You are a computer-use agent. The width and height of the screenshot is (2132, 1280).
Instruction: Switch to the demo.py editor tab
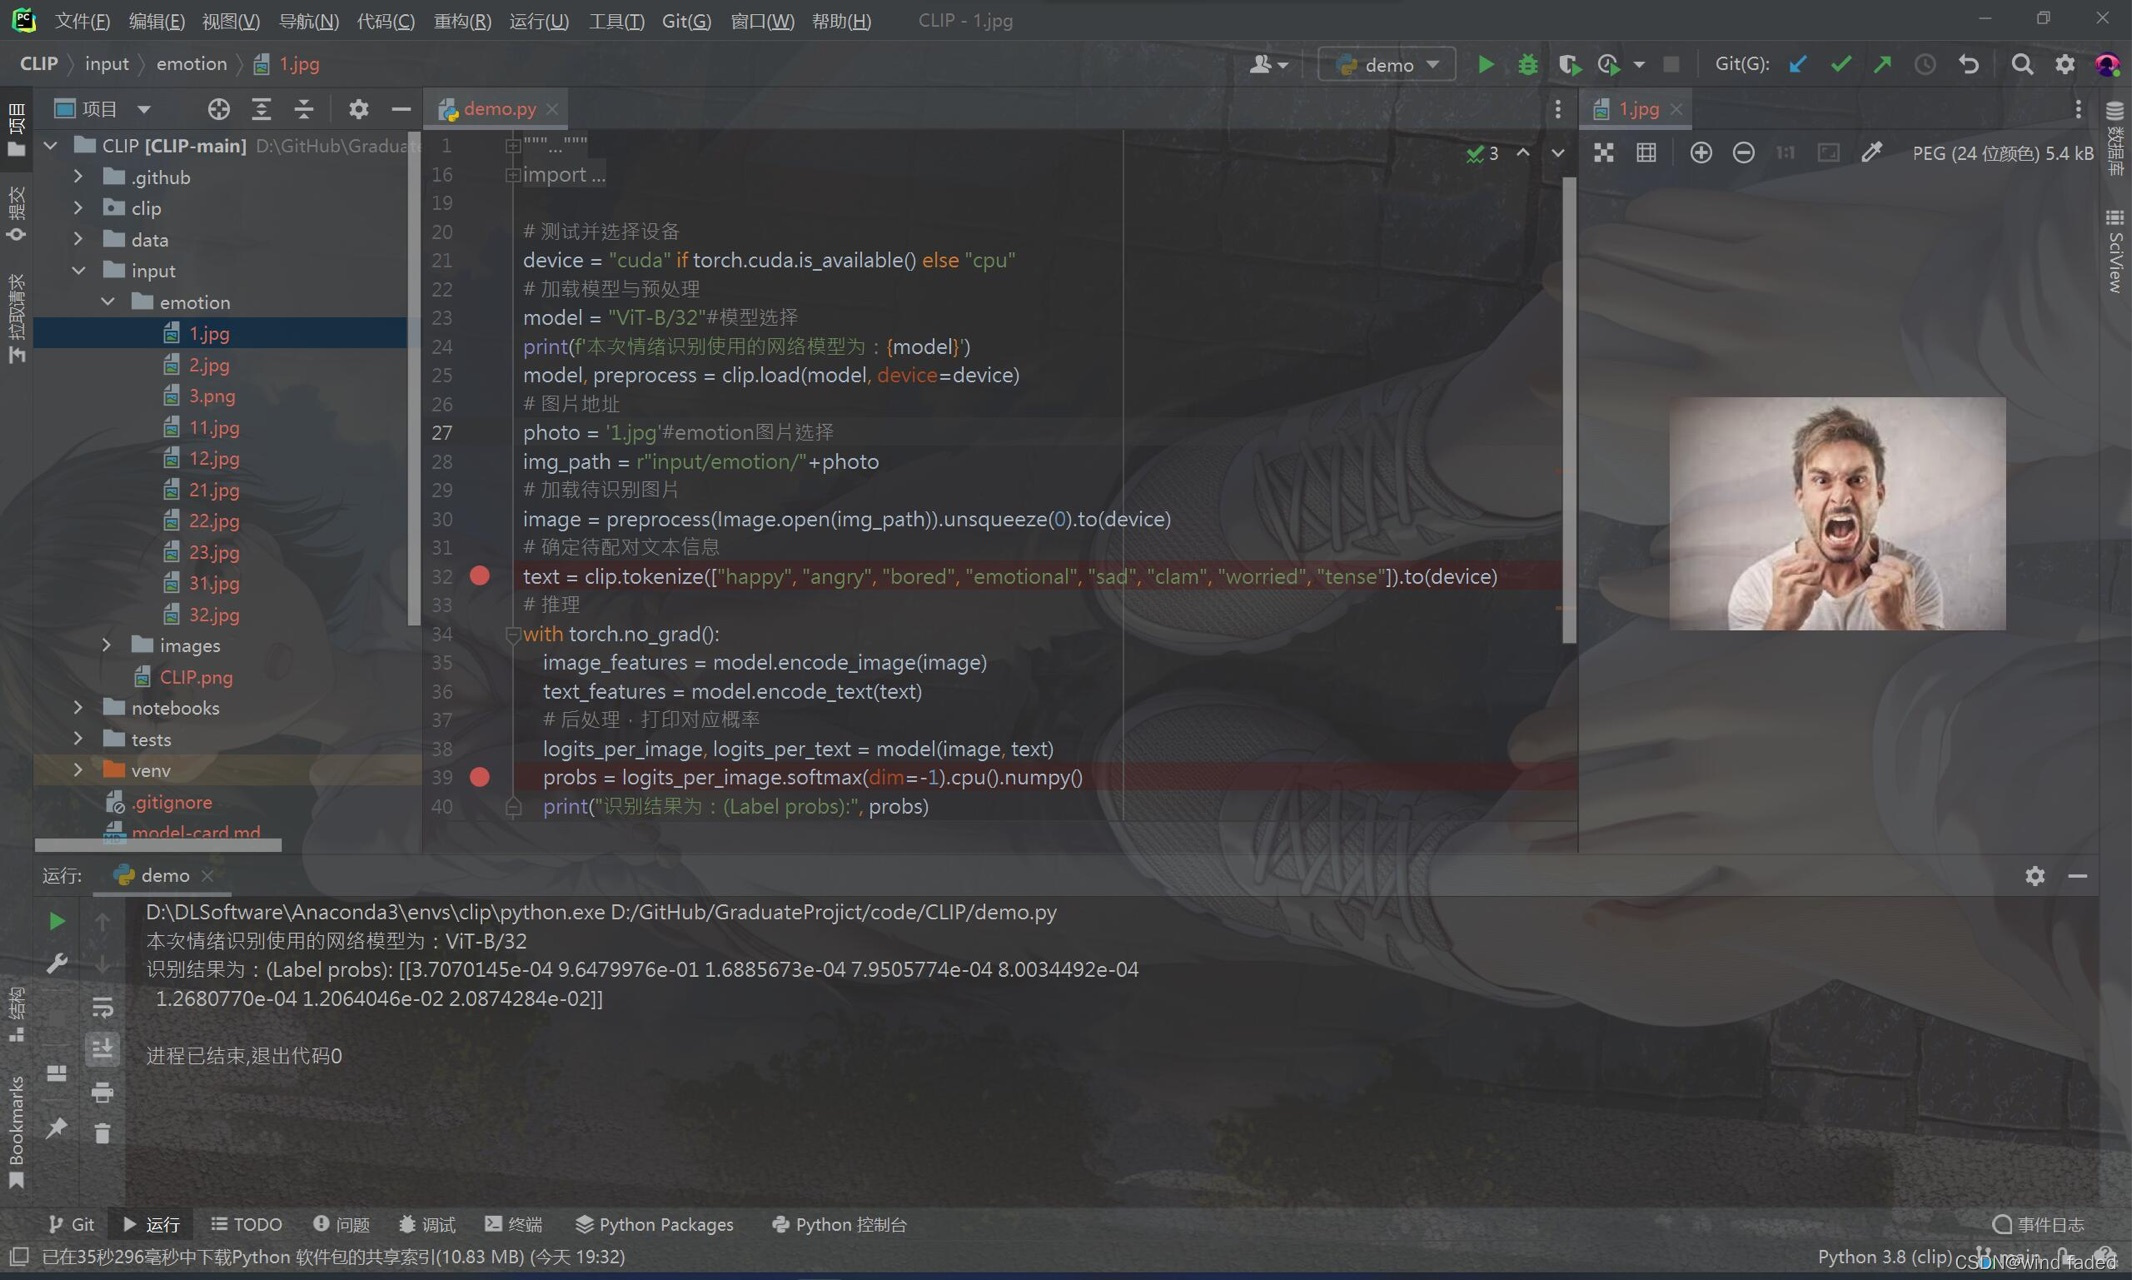[499, 109]
